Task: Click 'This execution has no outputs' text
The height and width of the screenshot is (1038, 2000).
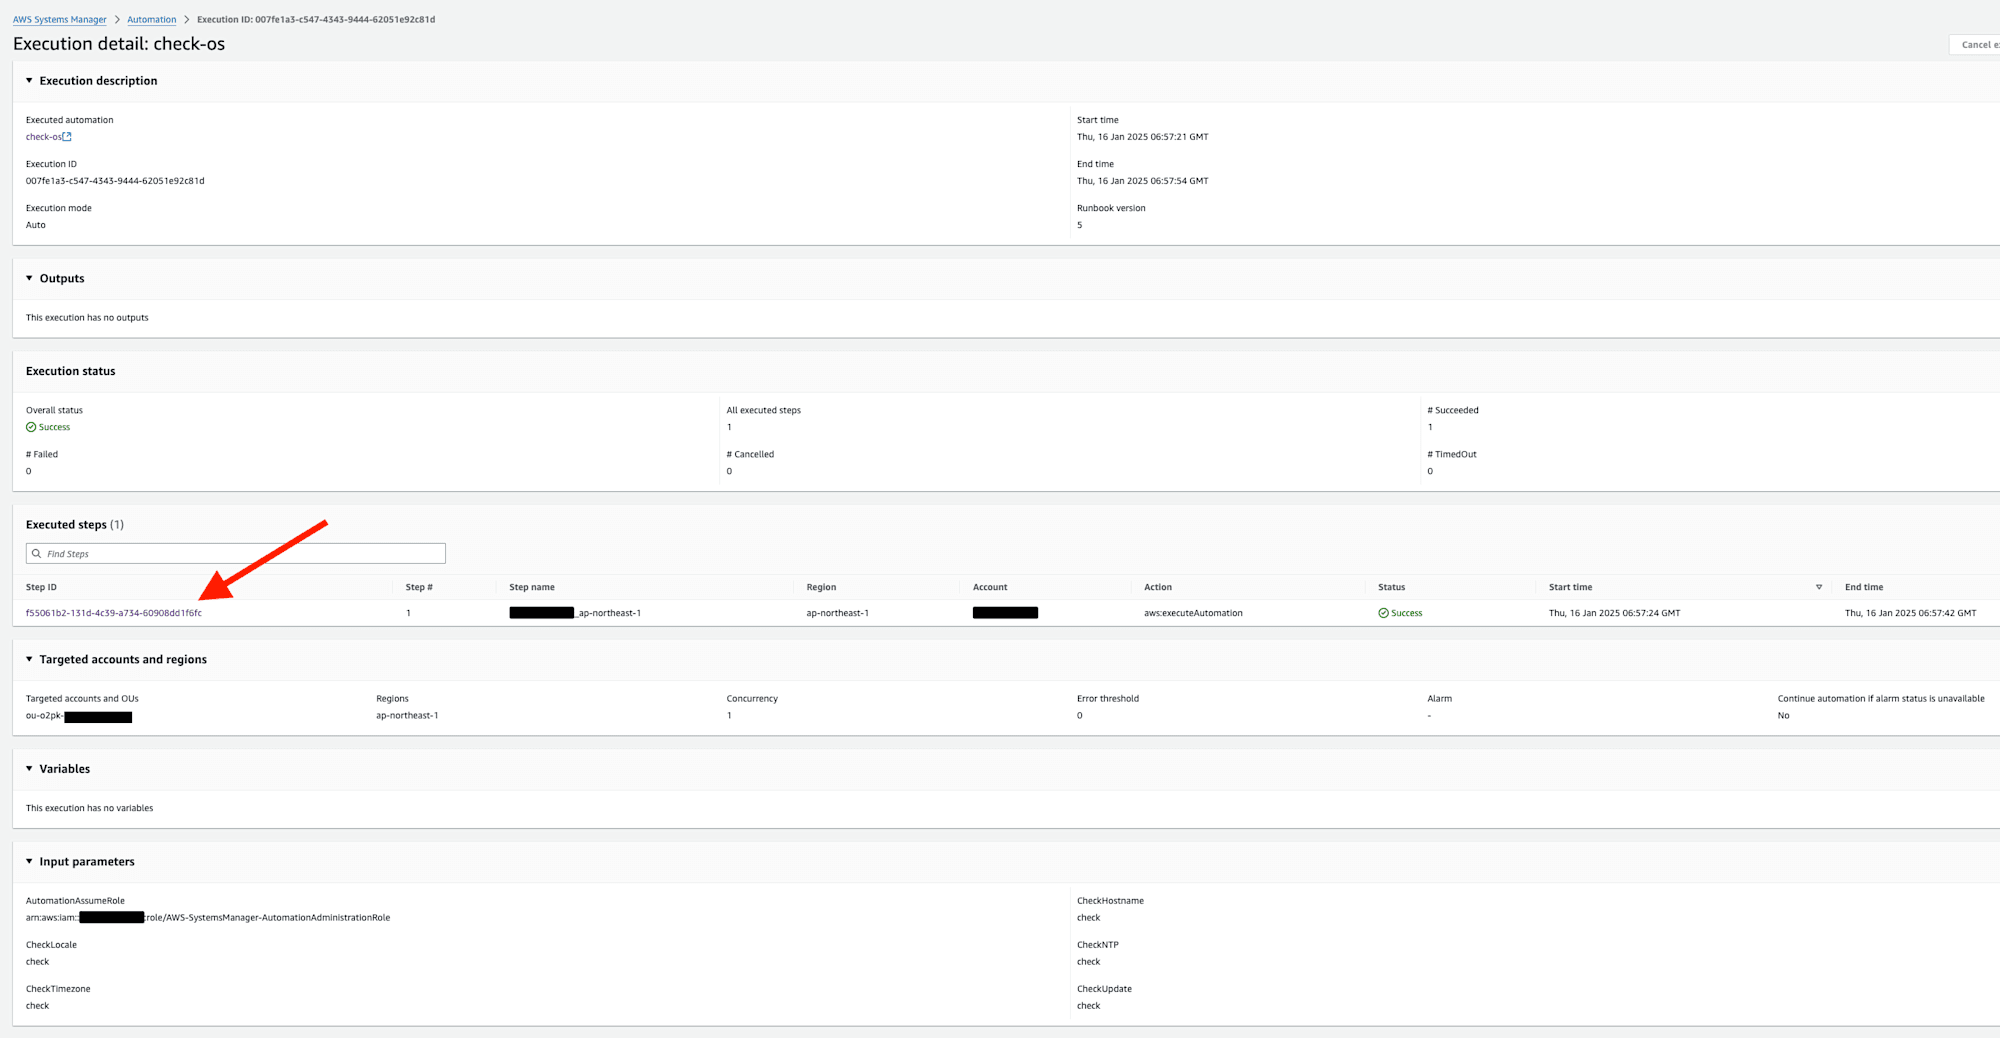Action: [x=87, y=318]
